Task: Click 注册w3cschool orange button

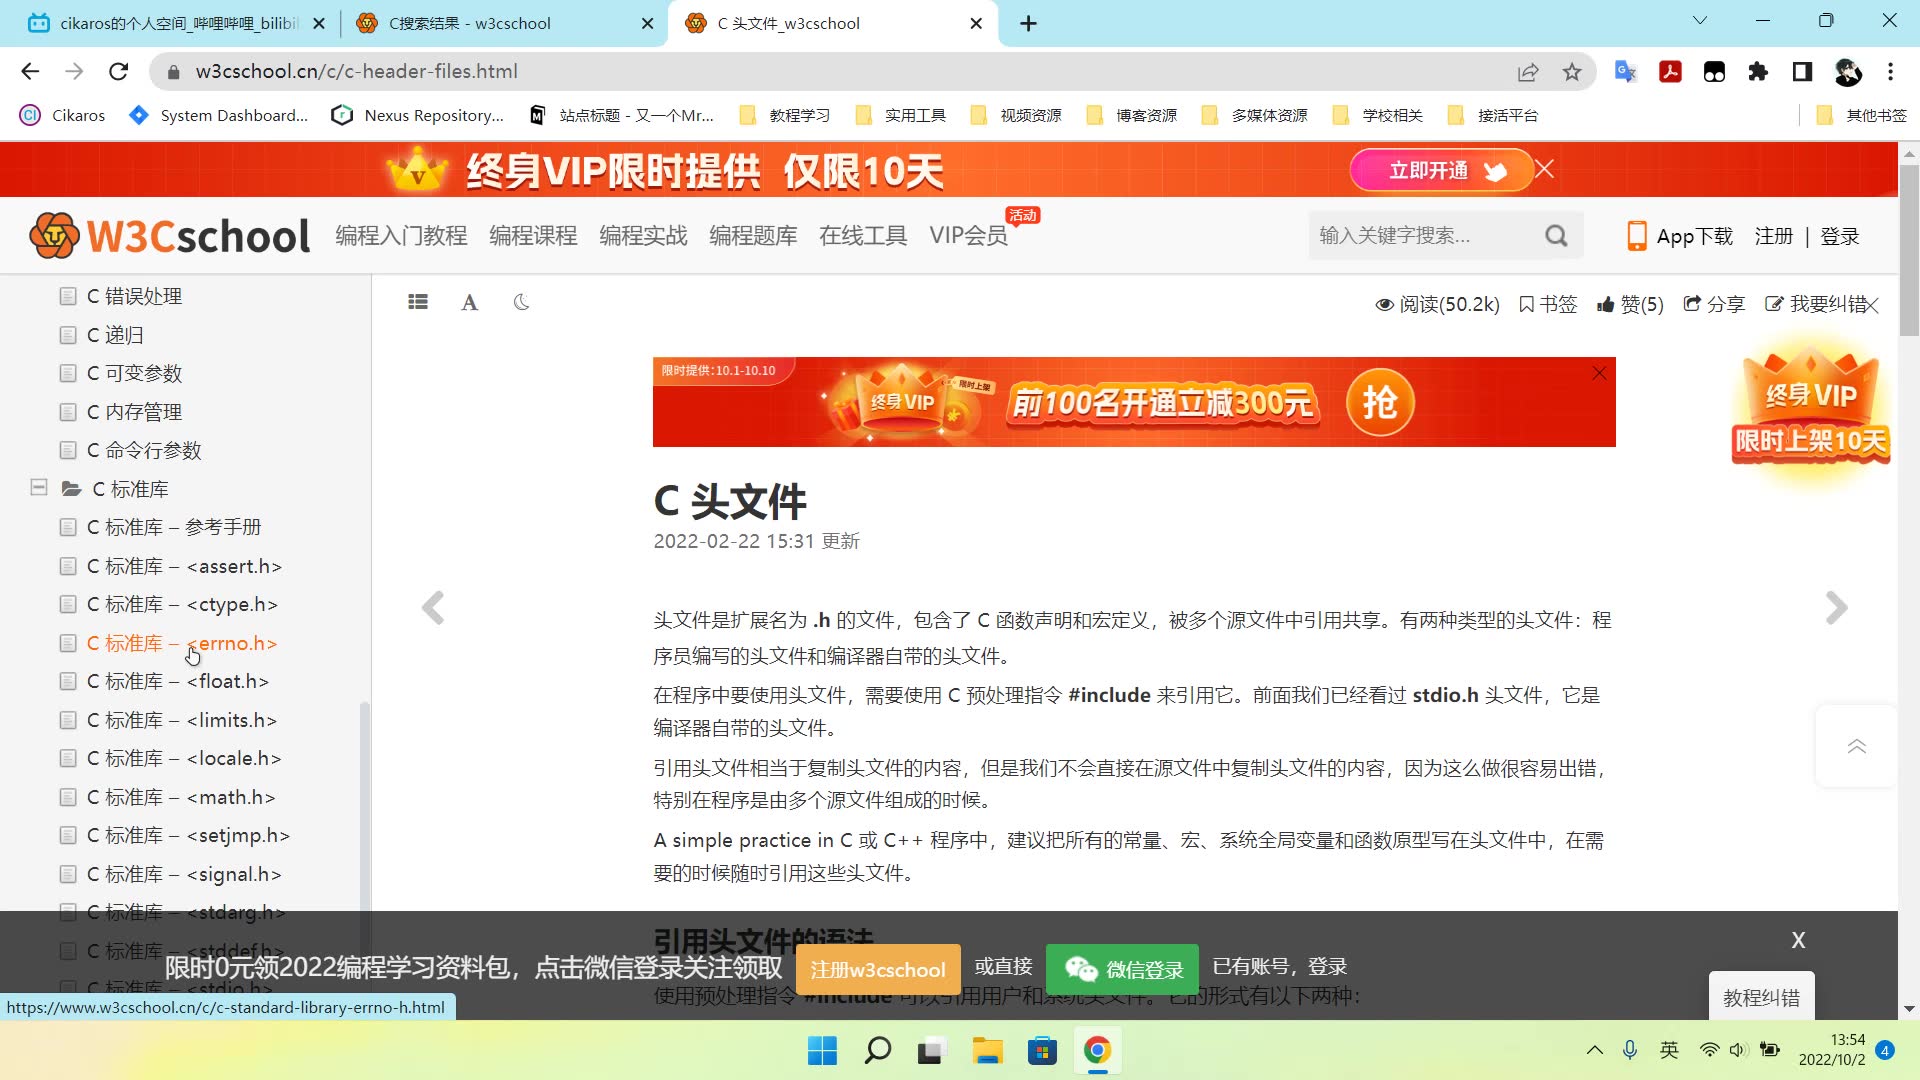Action: pyautogui.click(x=878, y=969)
